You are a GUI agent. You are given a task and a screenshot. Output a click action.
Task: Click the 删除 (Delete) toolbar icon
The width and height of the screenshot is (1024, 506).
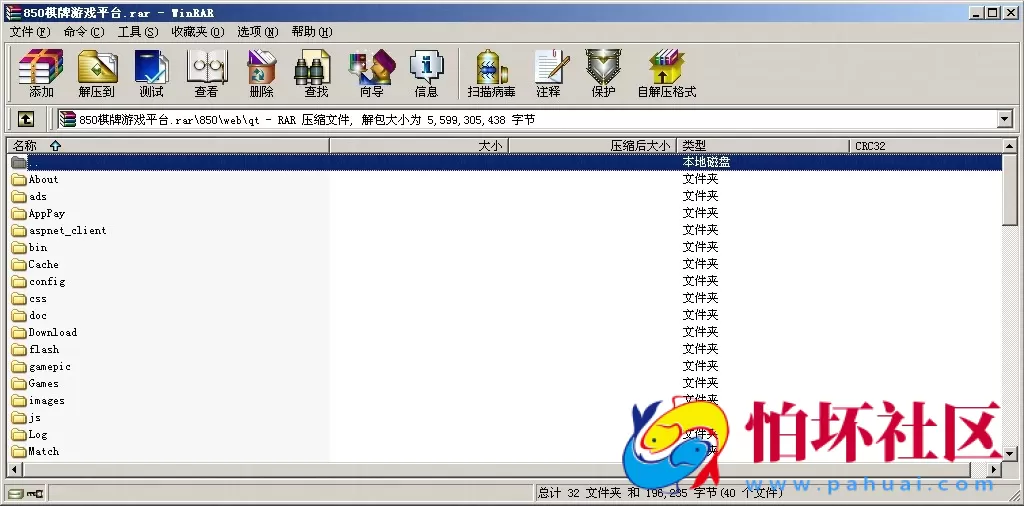click(261, 73)
